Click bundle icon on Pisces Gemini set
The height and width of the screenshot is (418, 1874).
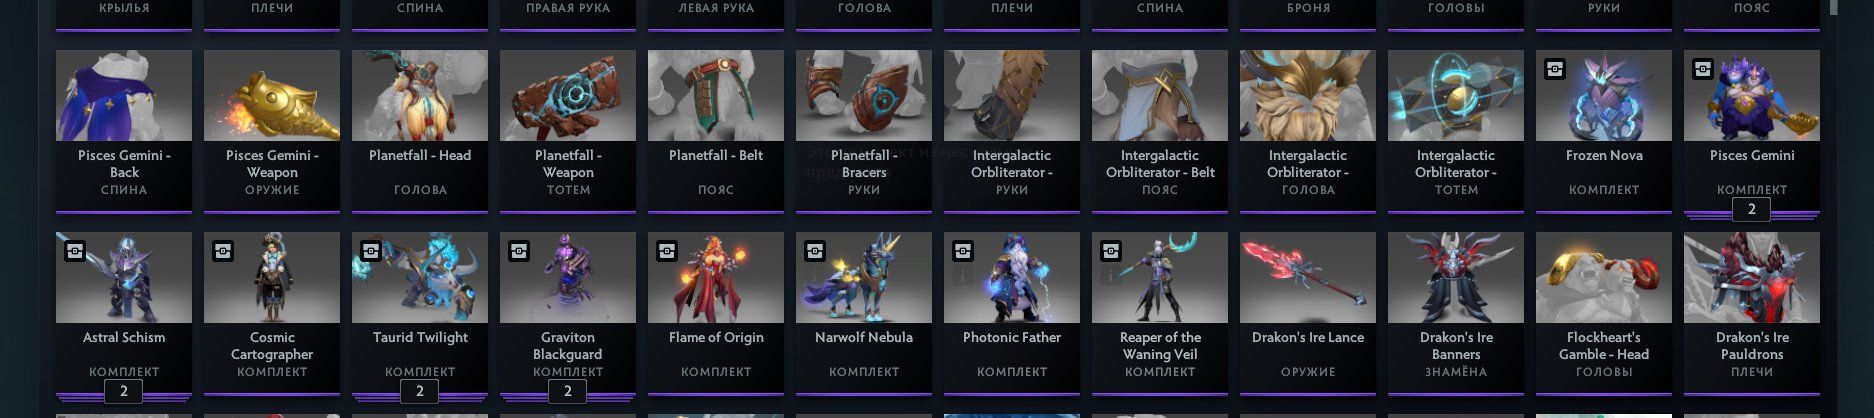tap(1702, 69)
